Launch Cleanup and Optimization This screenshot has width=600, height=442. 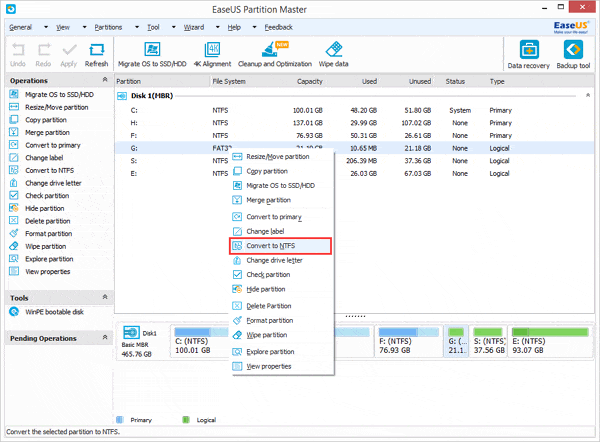tap(275, 54)
